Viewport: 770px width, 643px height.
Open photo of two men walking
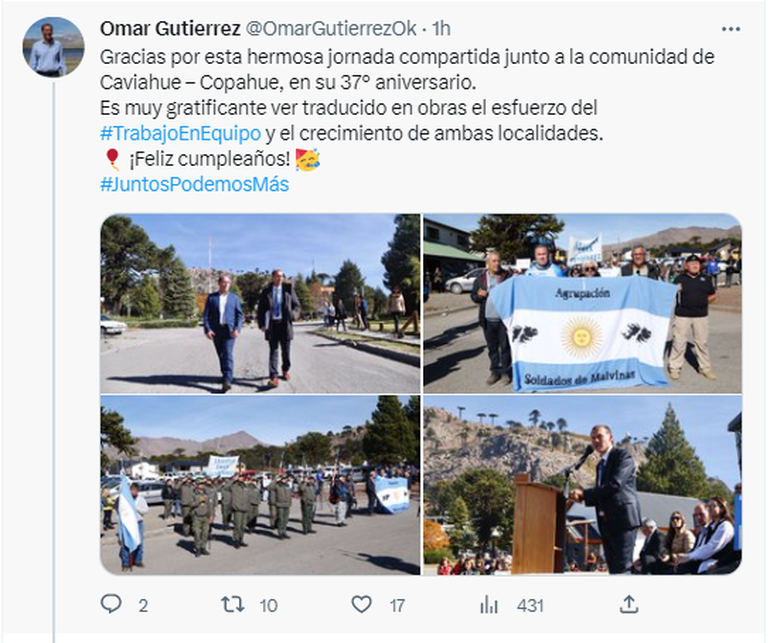260,304
